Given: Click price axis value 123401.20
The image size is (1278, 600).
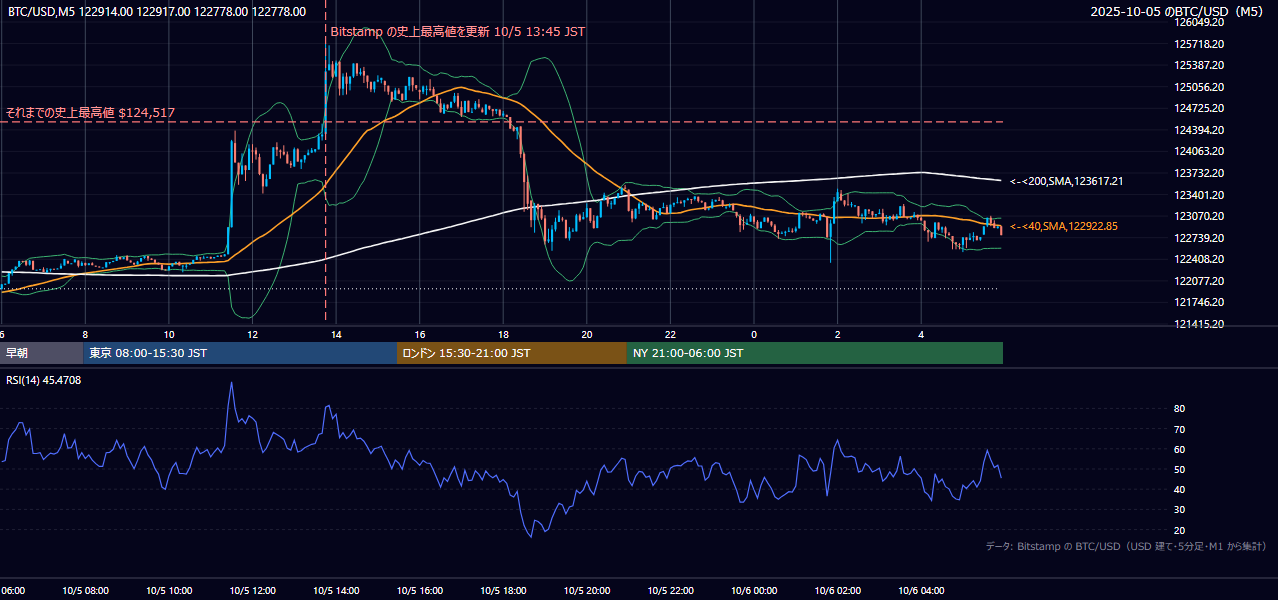Looking at the screenshot, I should coord(1201,194).
